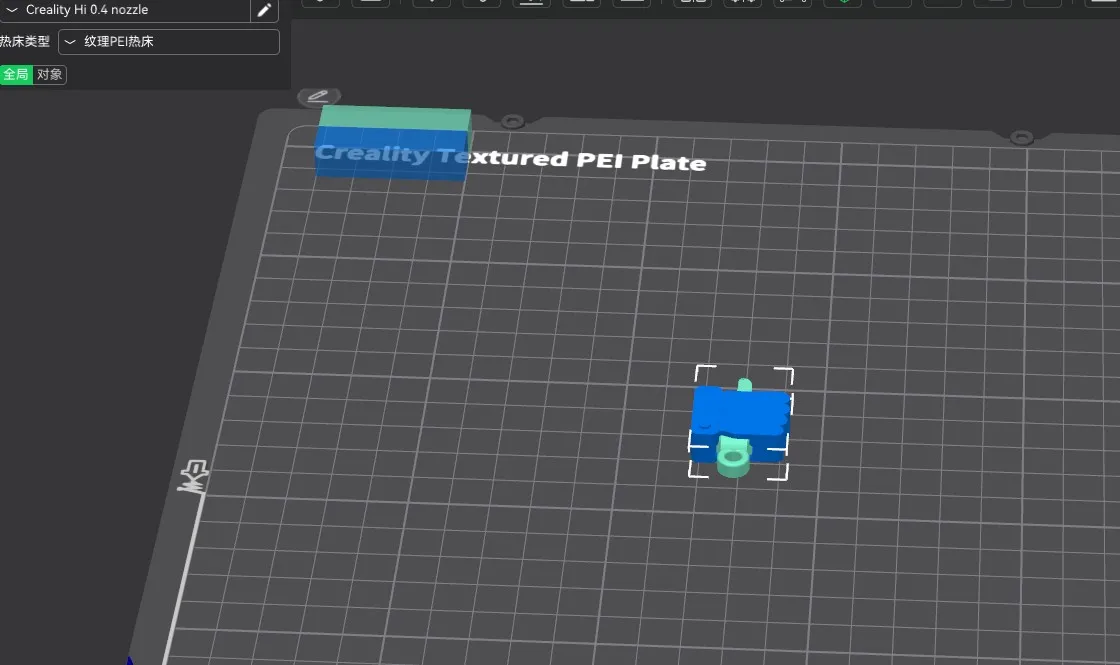Open the 纹理PEI热床 bed type dropdown
Screen dimensions: 1120x665
click(169, 41)
